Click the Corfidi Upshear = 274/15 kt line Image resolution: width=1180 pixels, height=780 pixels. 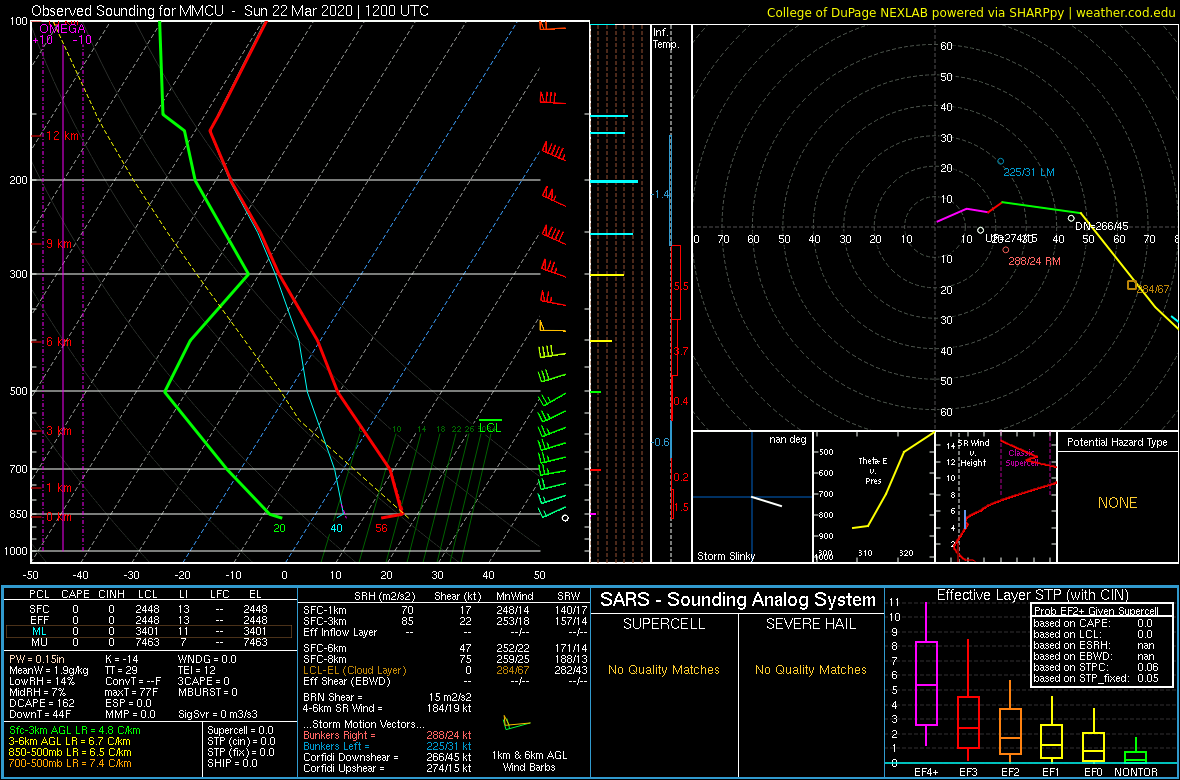click(x=387, y=769)
